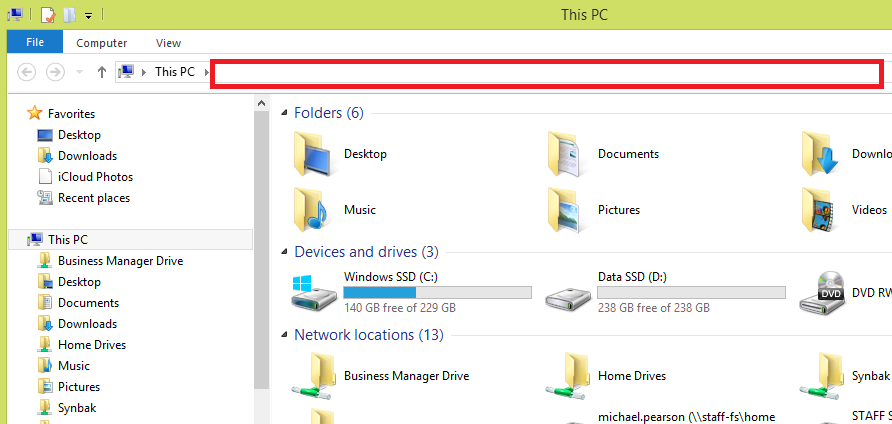Select Documents in the navigation pane
Viewport: 892px width, 424px height.
[88, 303]
